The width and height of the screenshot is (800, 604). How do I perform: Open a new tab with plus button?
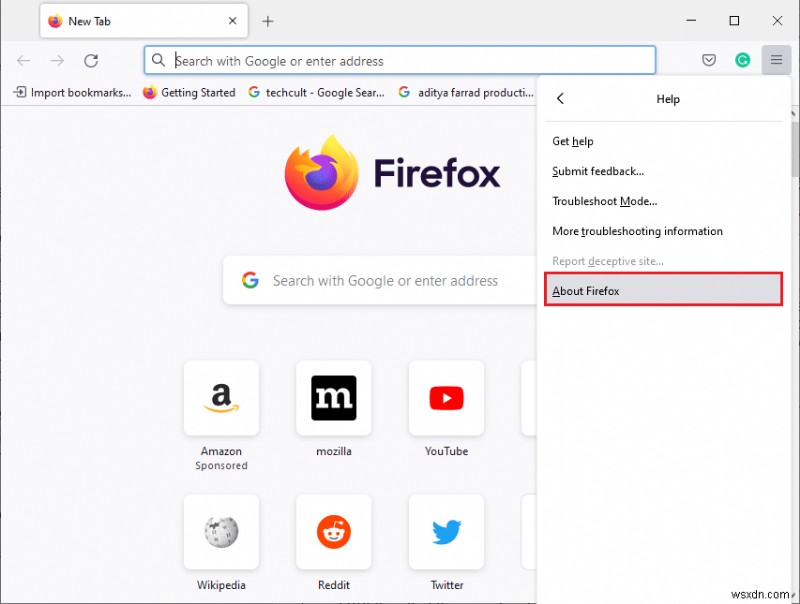(x=268, y=21)
